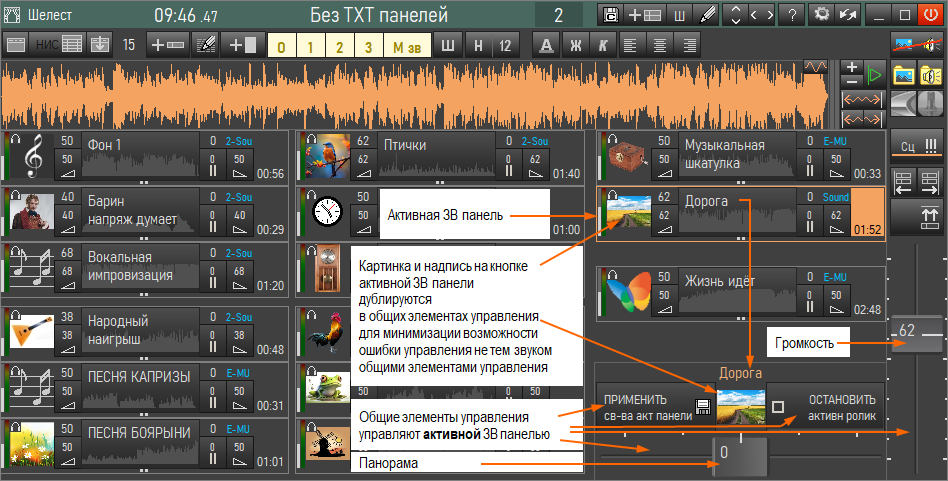Switch to tab 2

click(339, 47)
